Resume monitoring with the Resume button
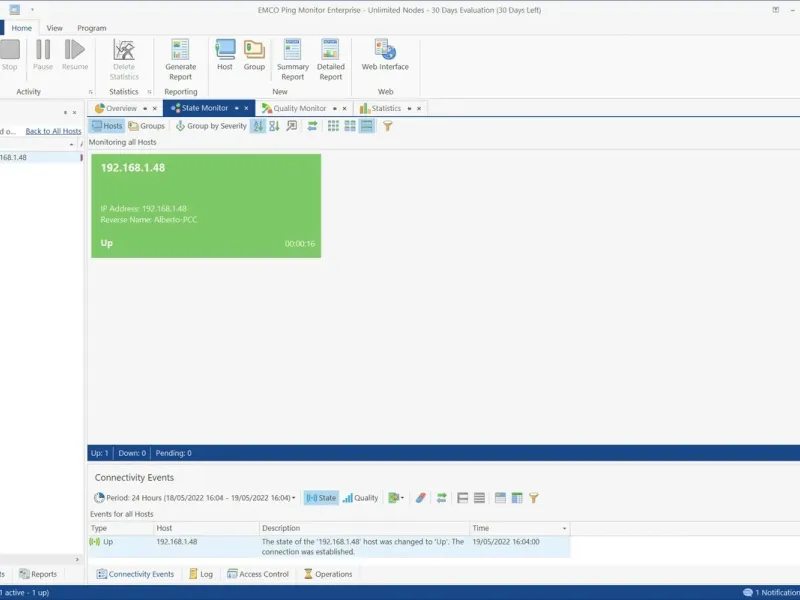800x600 pixels. click(74, 55)
